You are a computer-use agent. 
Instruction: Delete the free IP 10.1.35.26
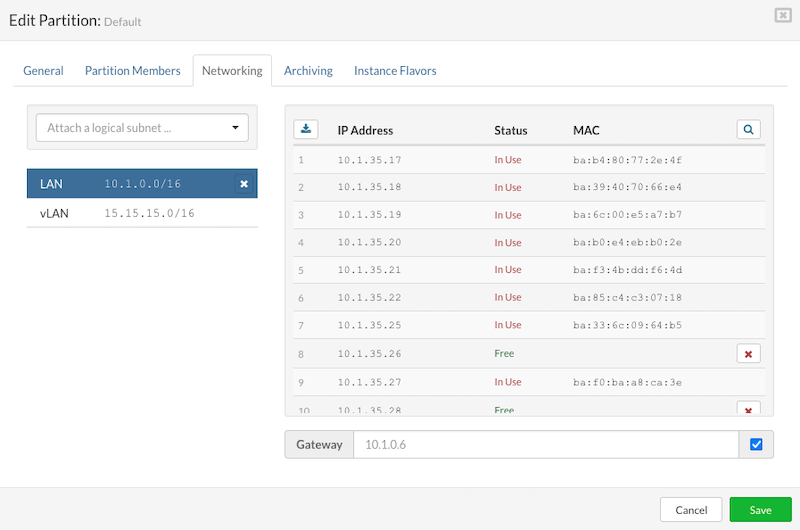(748, 353)
